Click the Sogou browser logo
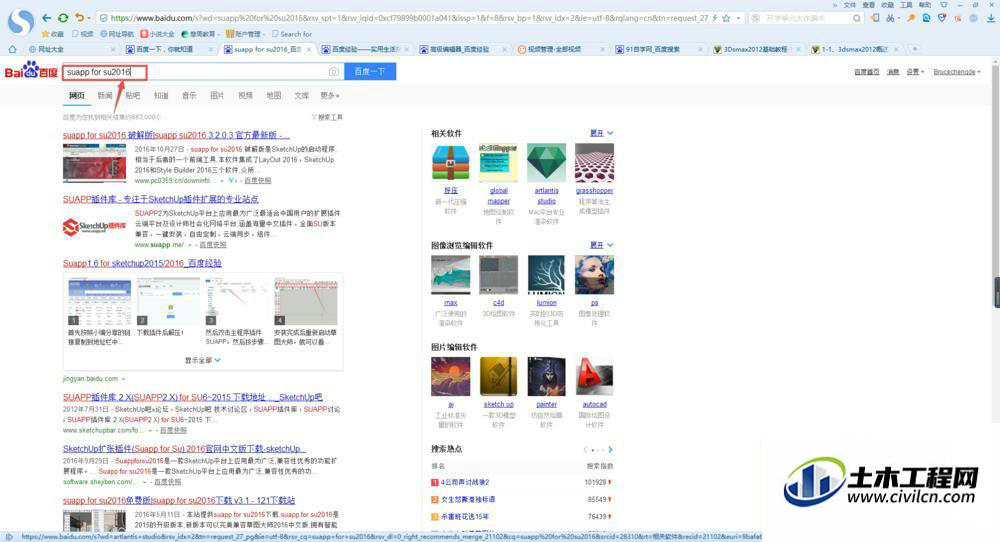The height and width of the screenshot is (542, 1000). (x=20, y=20)
